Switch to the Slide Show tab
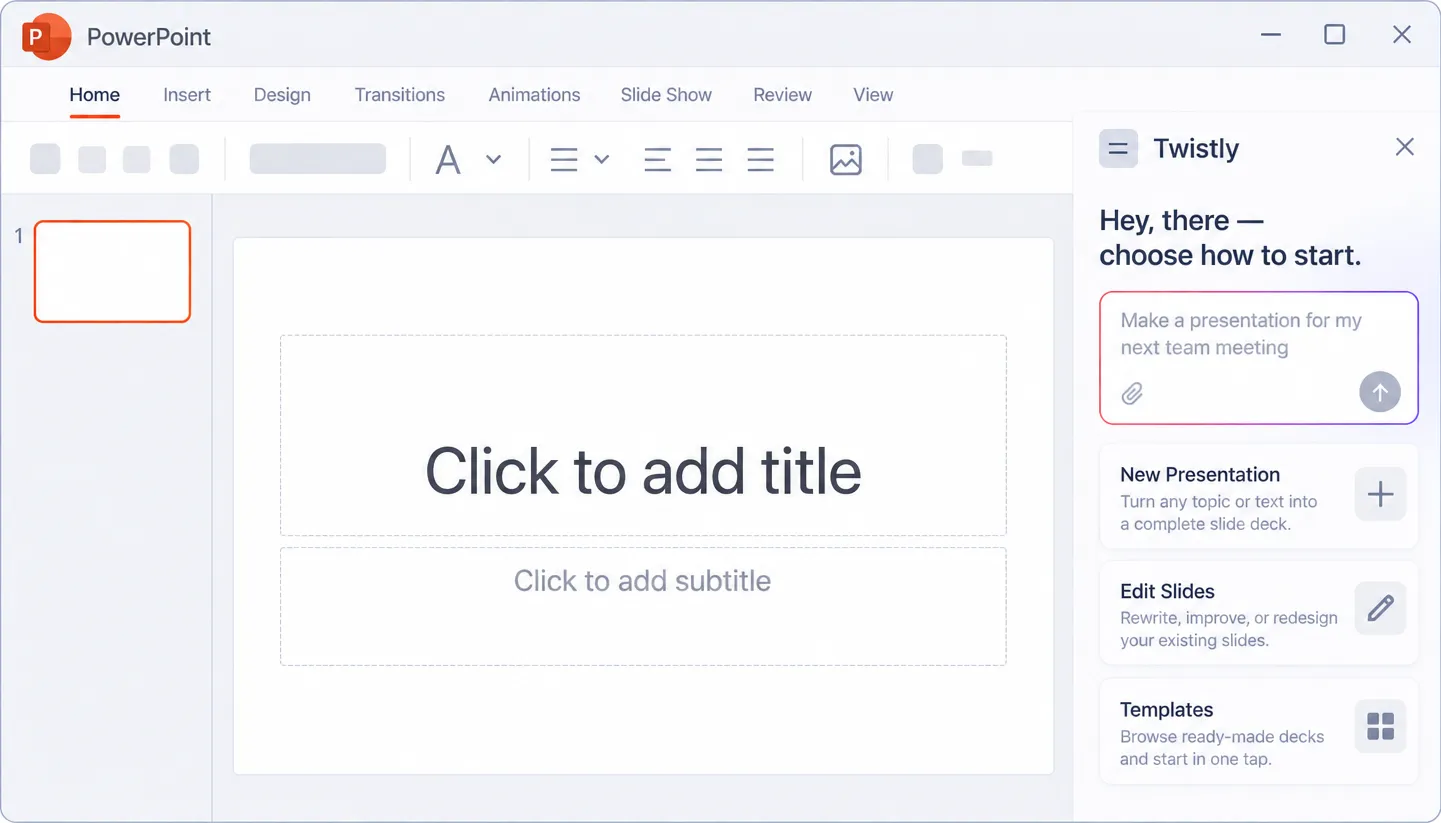Screen dimensions: 1441x823 tap(666, 95)
